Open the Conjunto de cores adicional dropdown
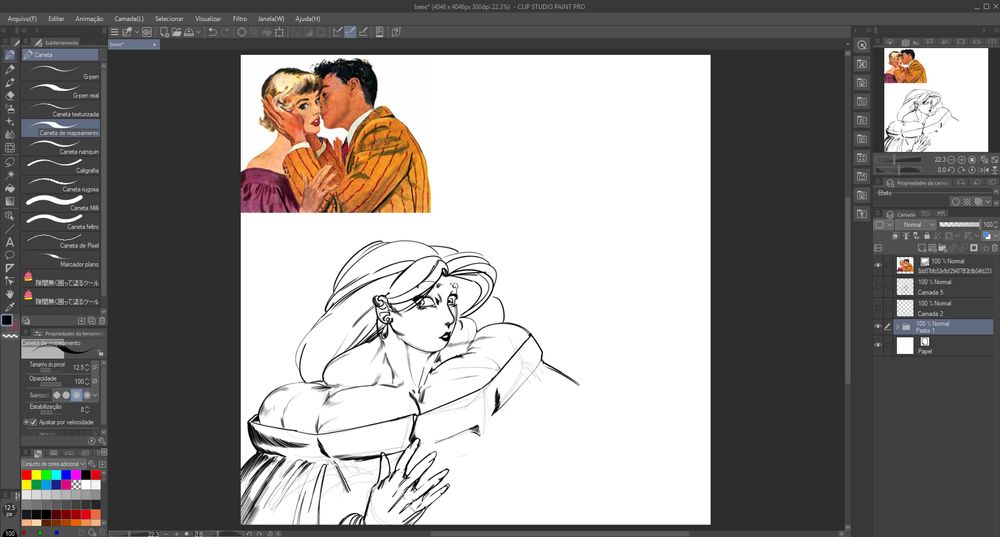The width and height of the screenshot is (1000, 537). coord(54,464)
